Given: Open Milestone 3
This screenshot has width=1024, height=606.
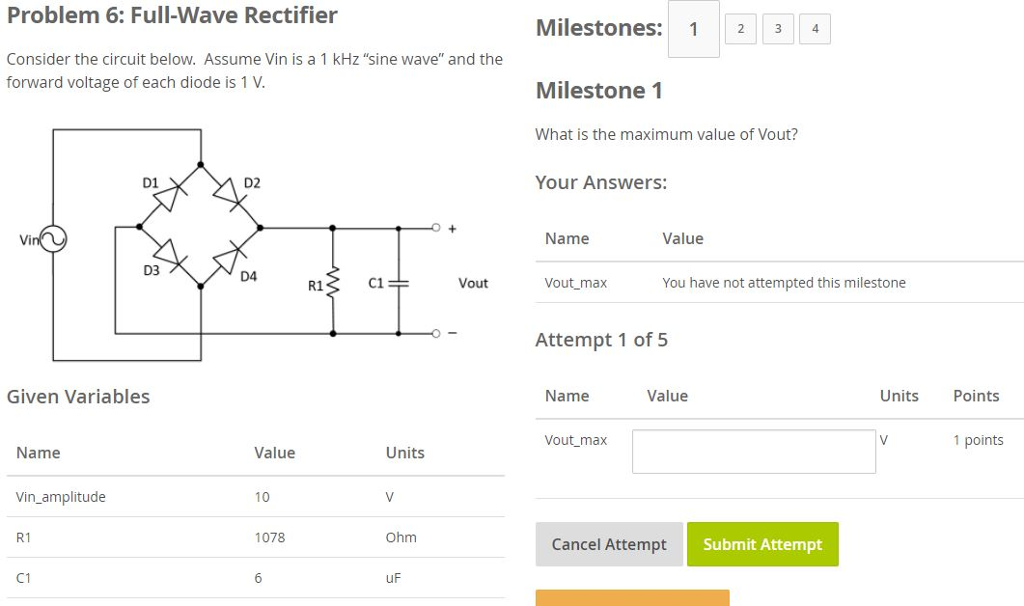Looking at the screenshot, I should [777, 28].
